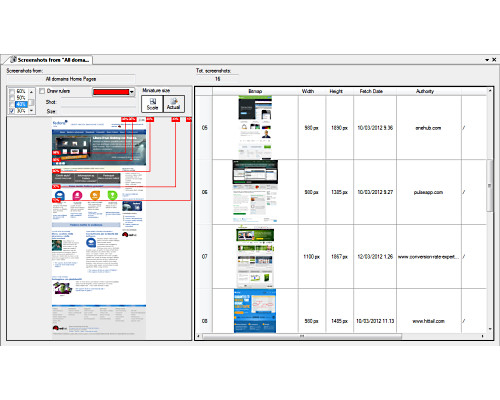This screenshot has height=400, width=500.
Task: Click the Actual miniature size button
Action: 174,104
